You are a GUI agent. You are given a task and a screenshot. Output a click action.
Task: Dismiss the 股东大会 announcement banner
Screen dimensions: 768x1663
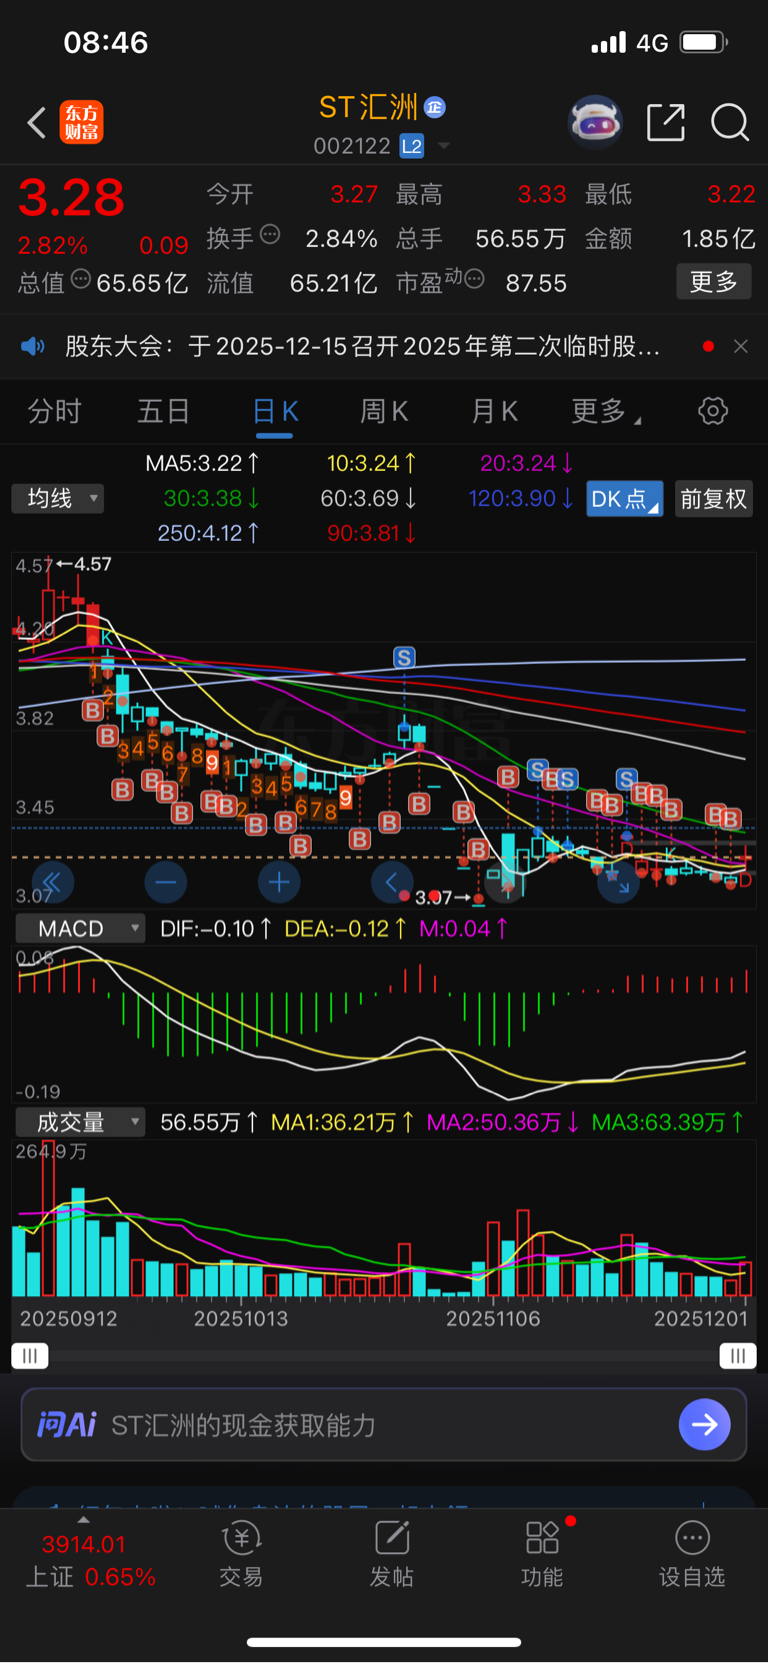[740, 346]
